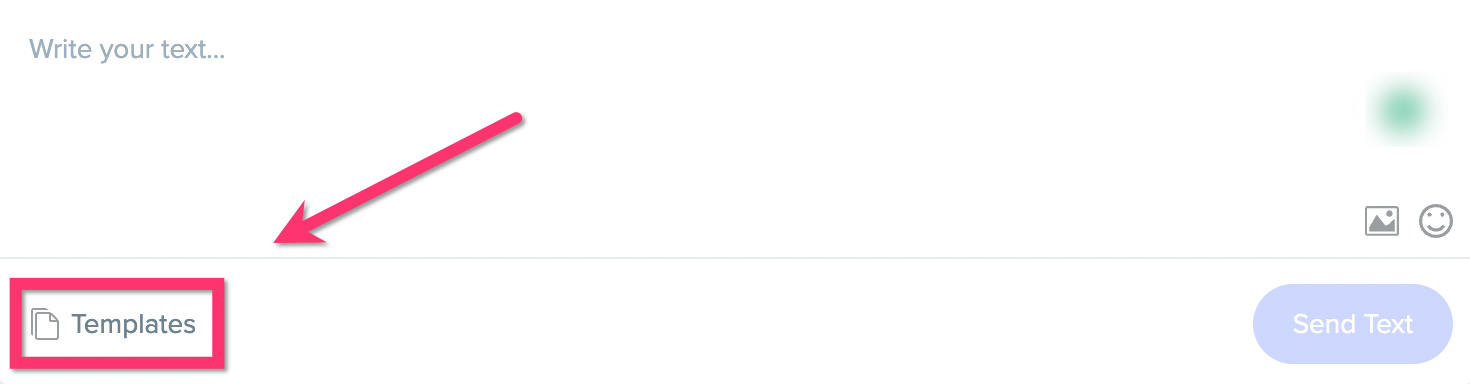Open smiley emoji selector in composer
Viewport: 1470px width, 384px height.
pyautogui.click(x=1436, y=221)
